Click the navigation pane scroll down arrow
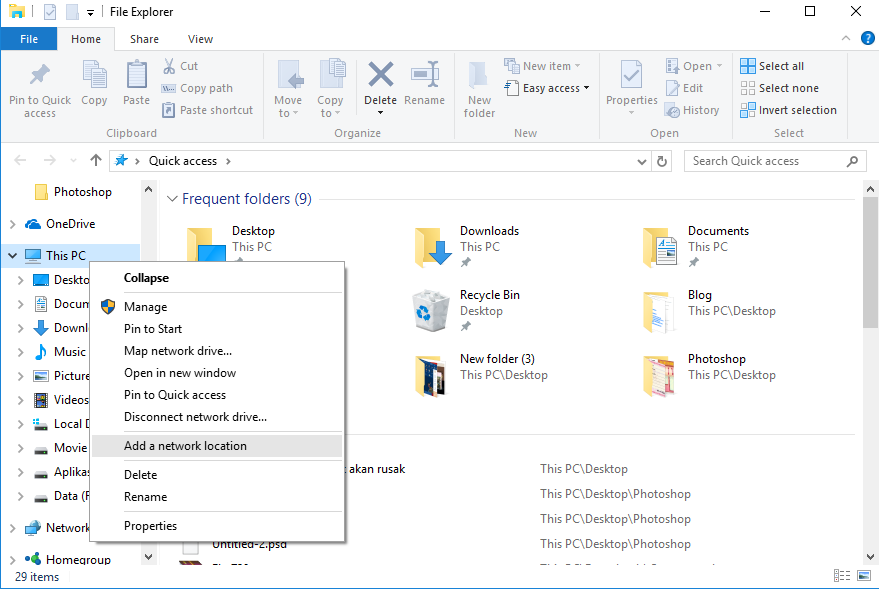The height and width of the screenshot is (589, 879). pos(148,556)
